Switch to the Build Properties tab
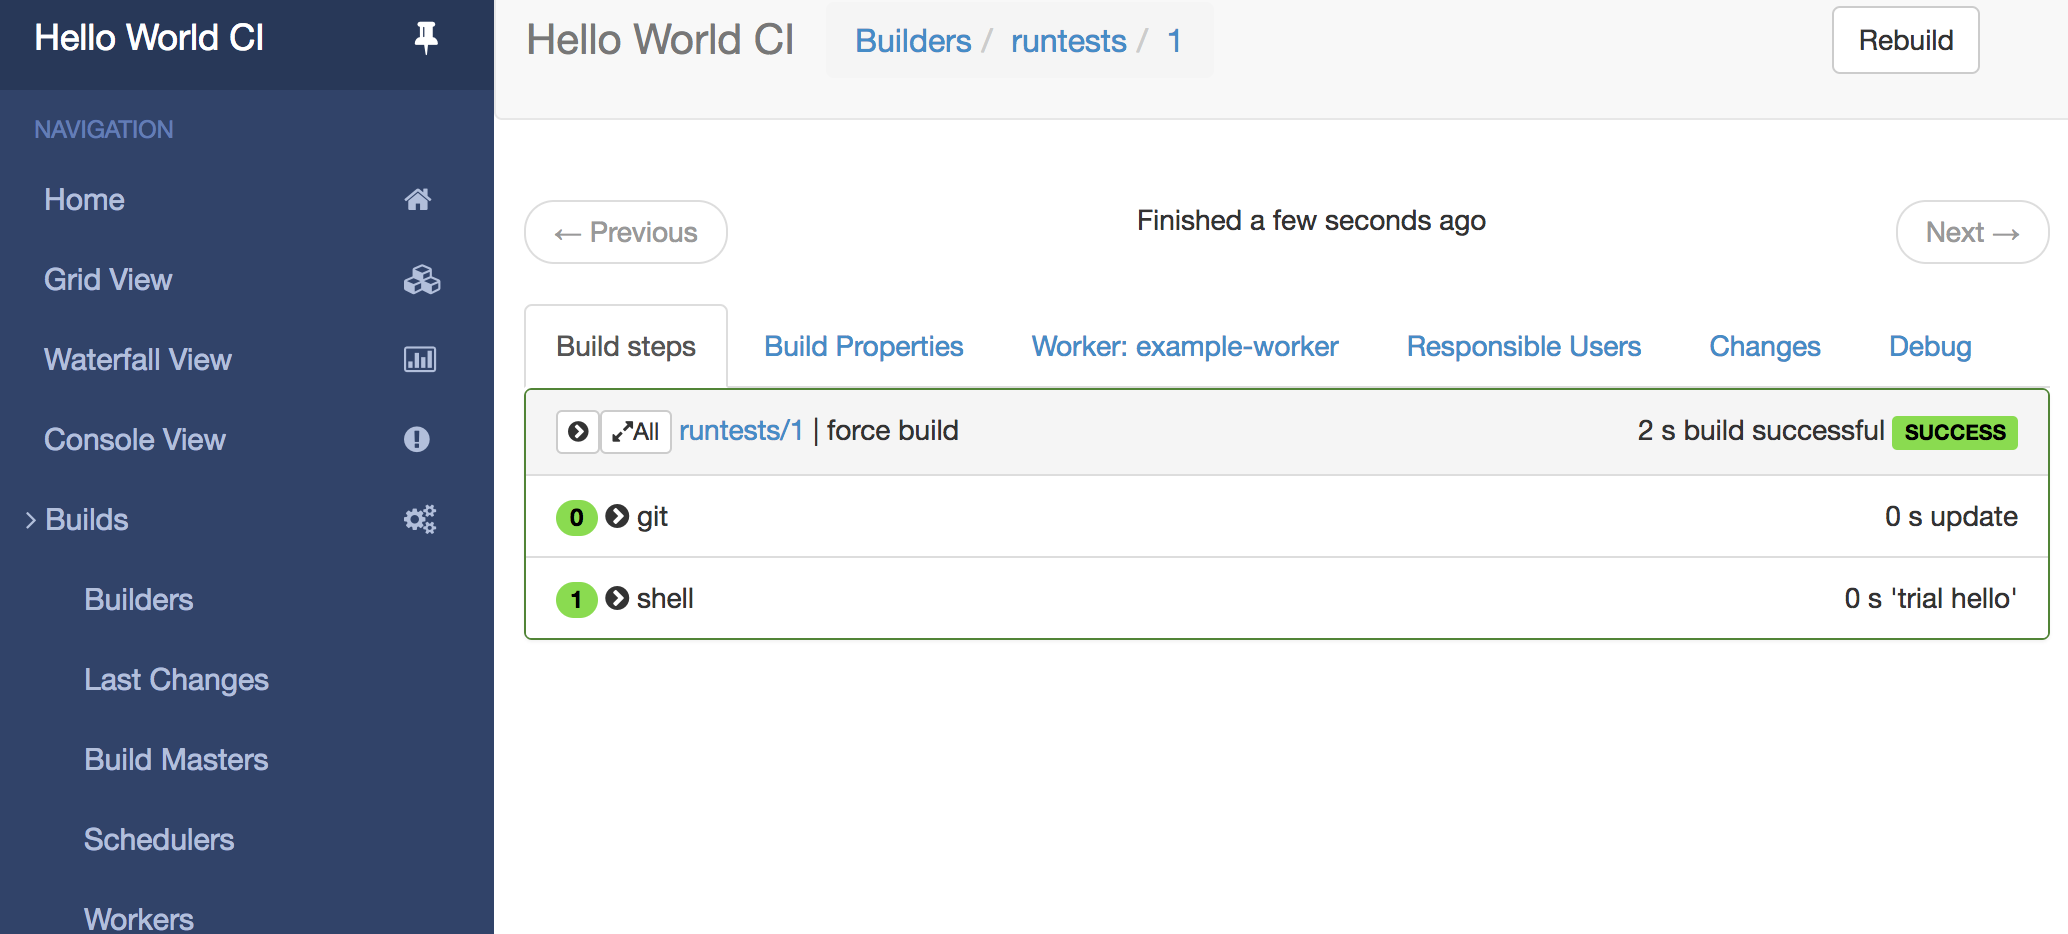This screenshot has width=2068, height=934. click(x=863, y=346)
